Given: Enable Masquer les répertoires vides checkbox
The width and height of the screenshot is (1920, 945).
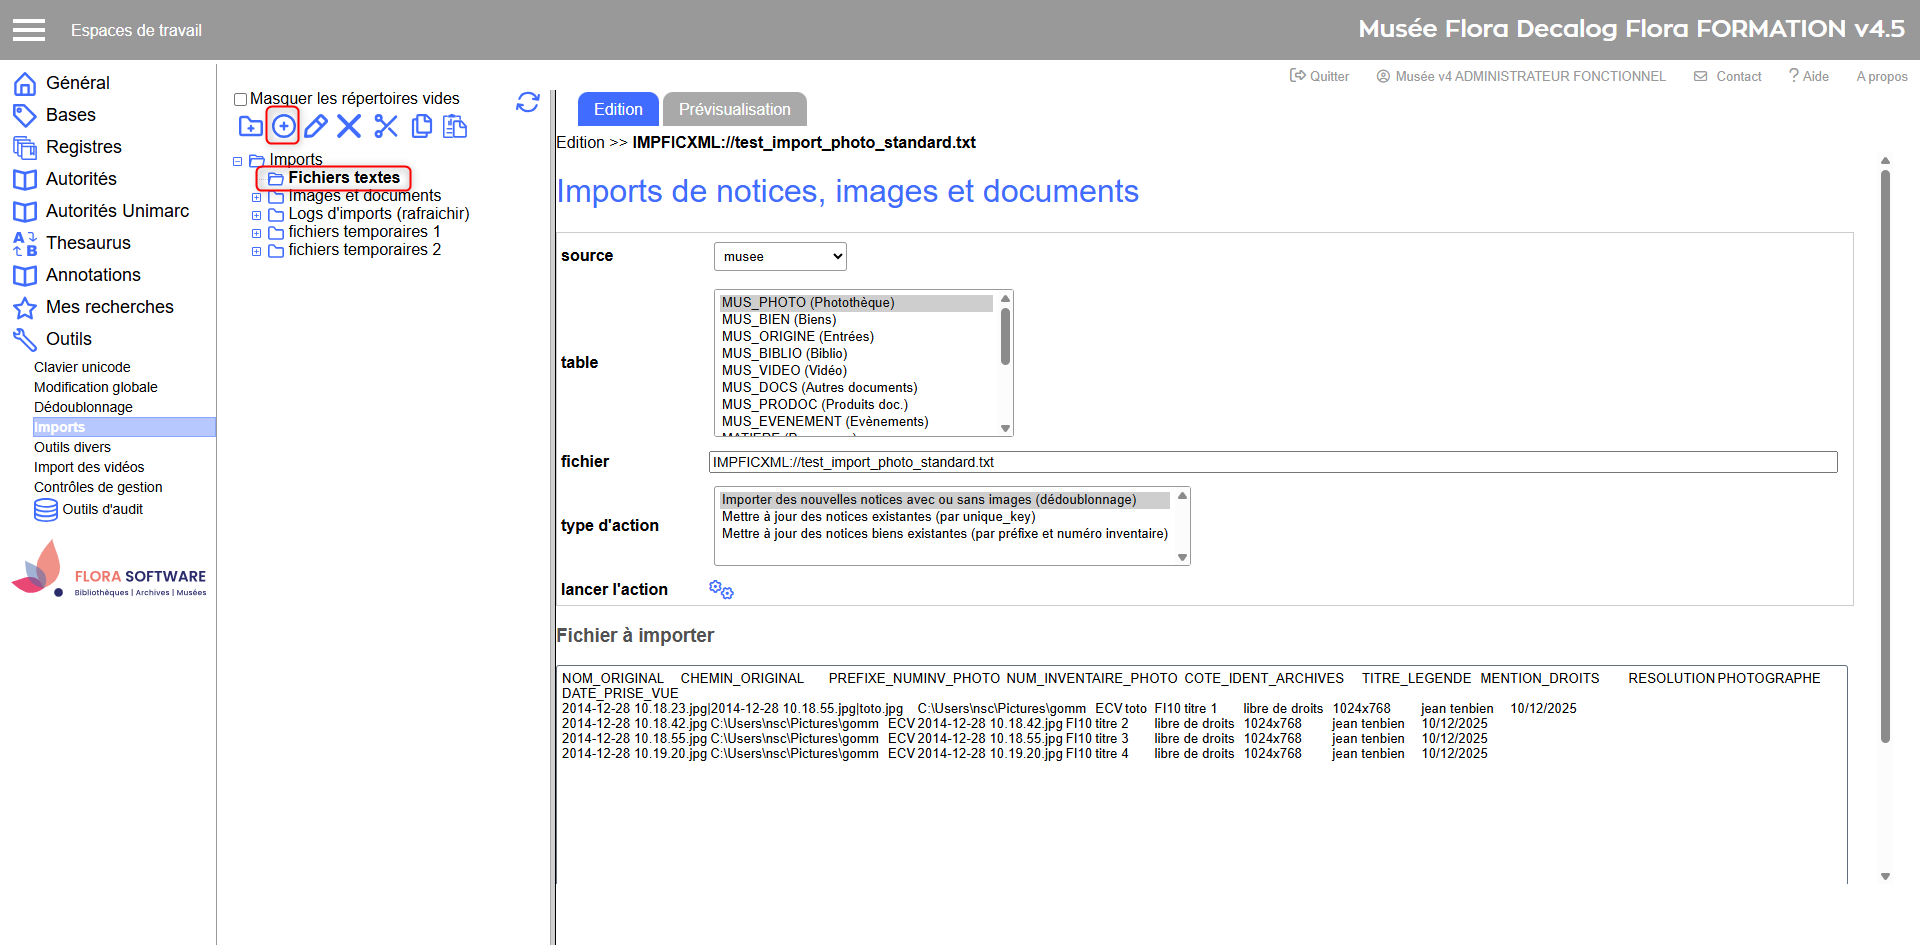Looking at the screenshot, I should (240, 99).
